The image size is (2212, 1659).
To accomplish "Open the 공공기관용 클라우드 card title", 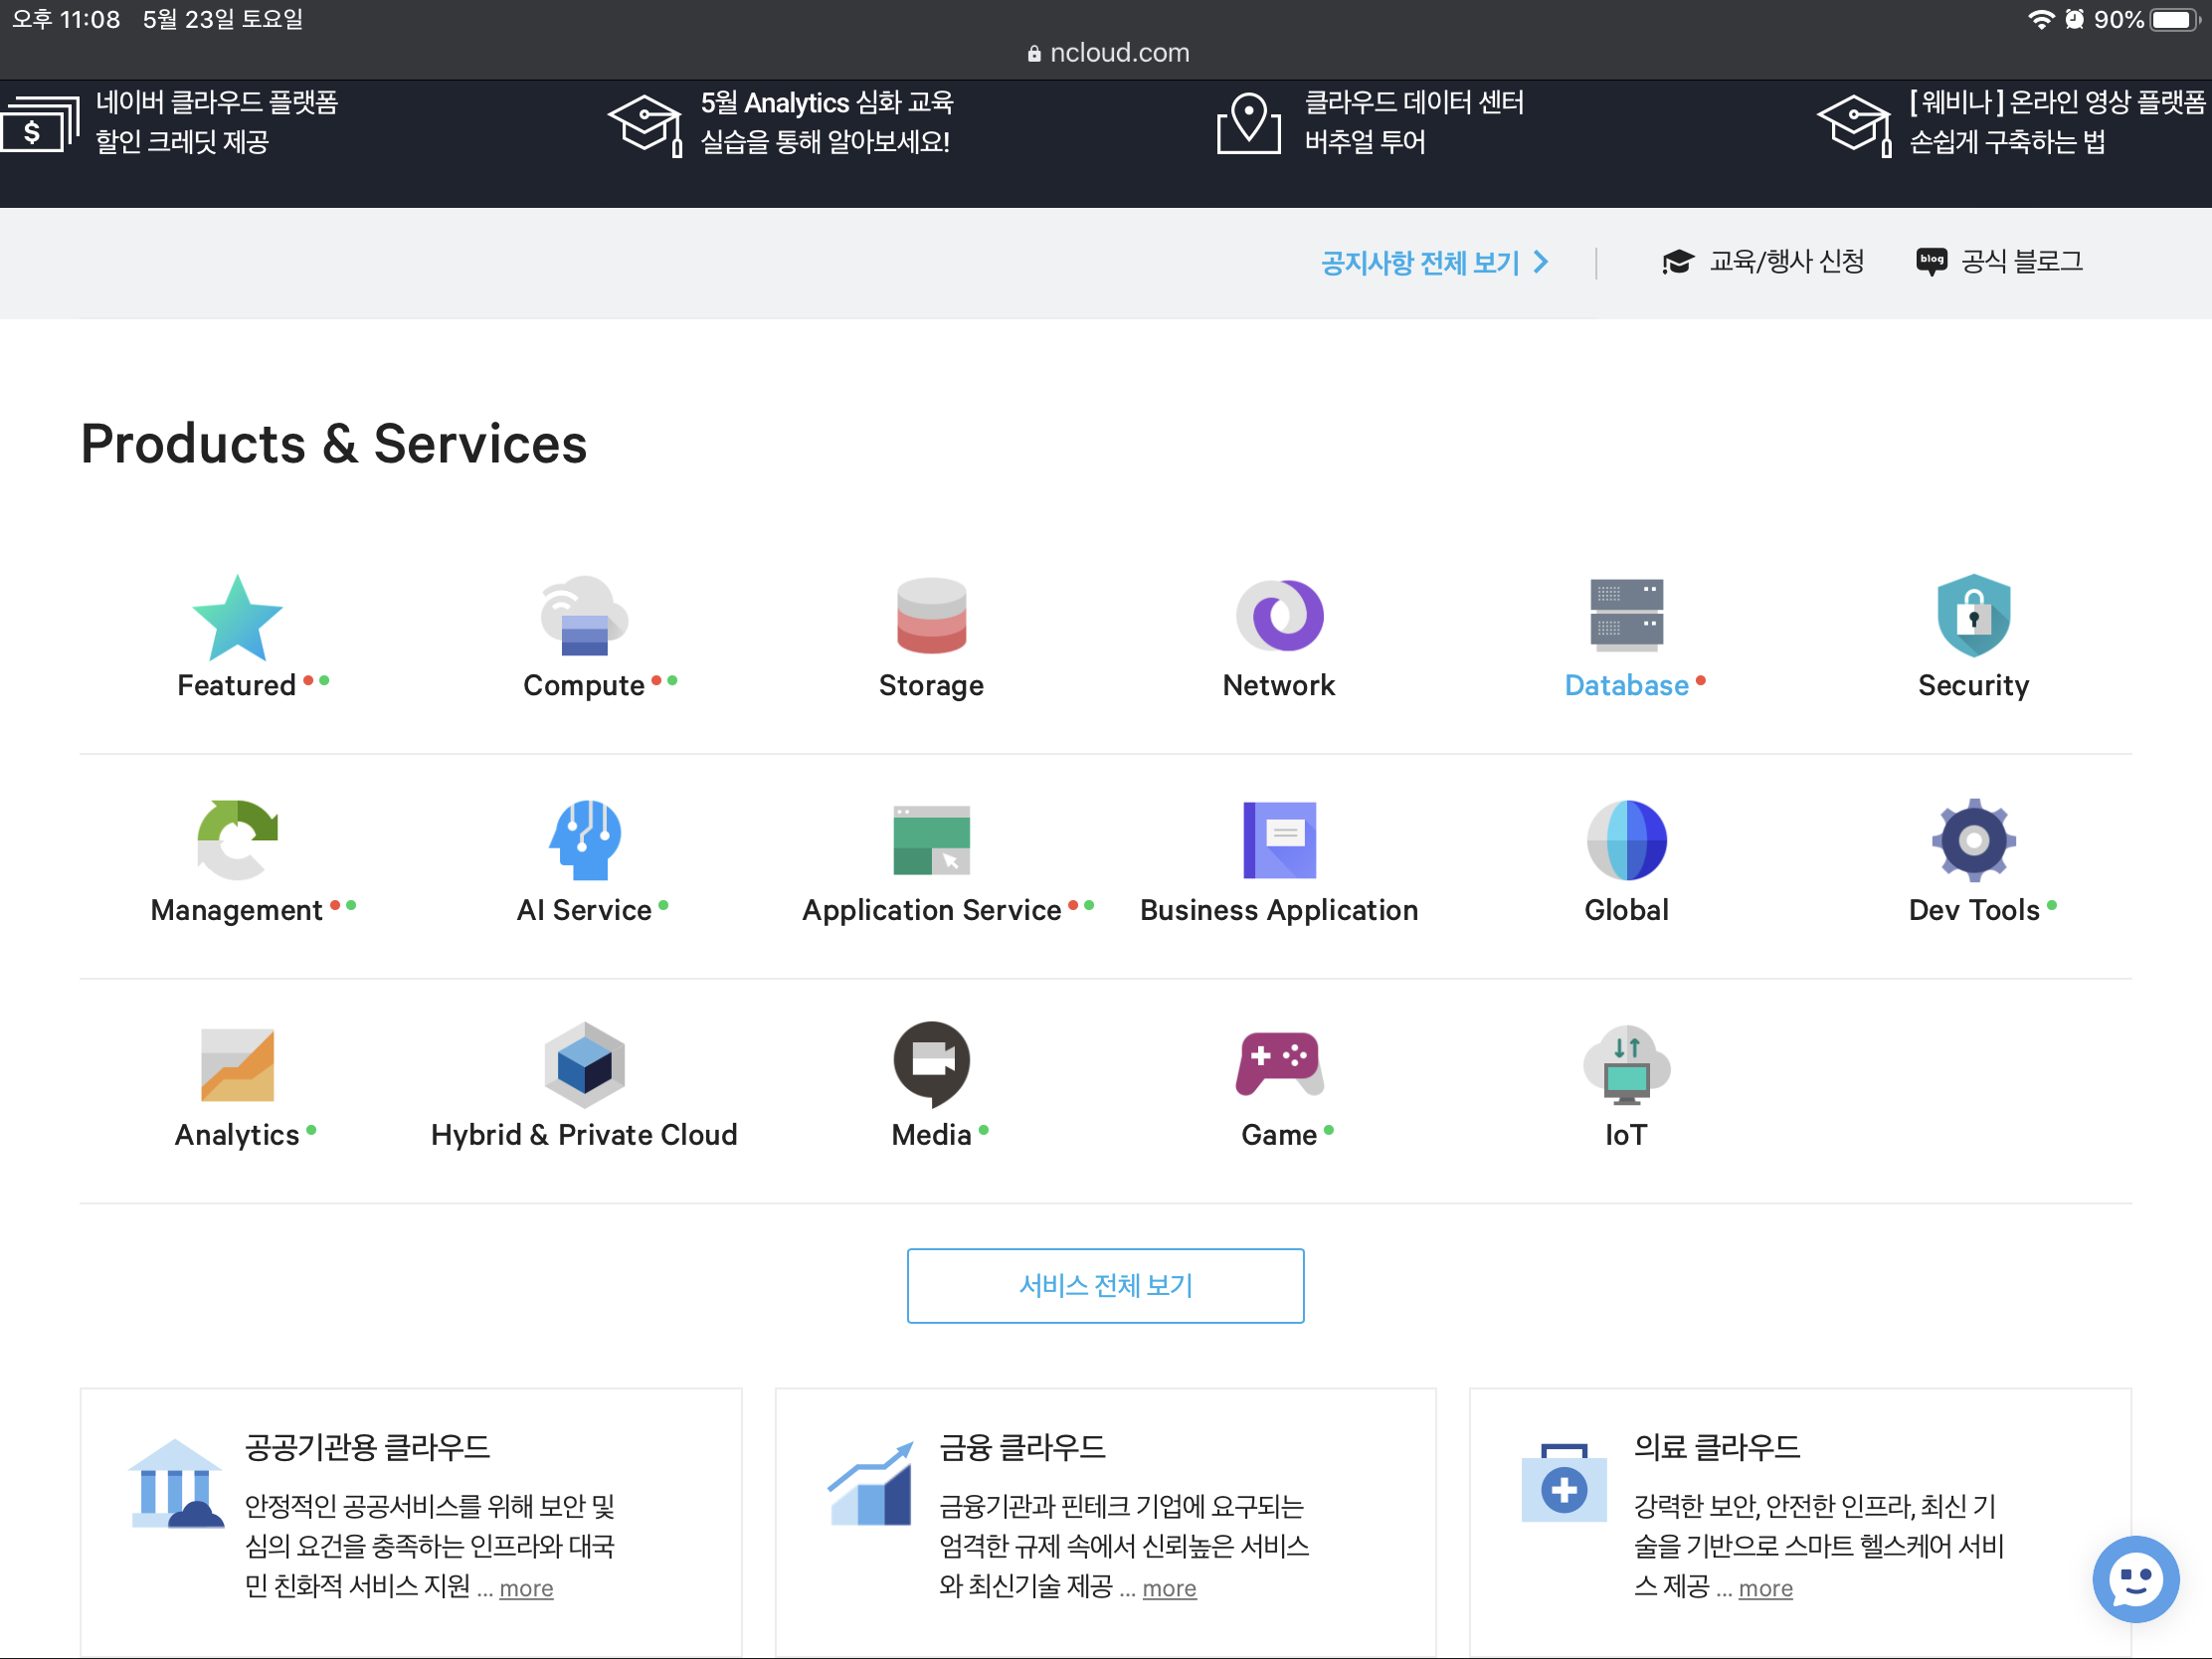I will [367, 1447].
